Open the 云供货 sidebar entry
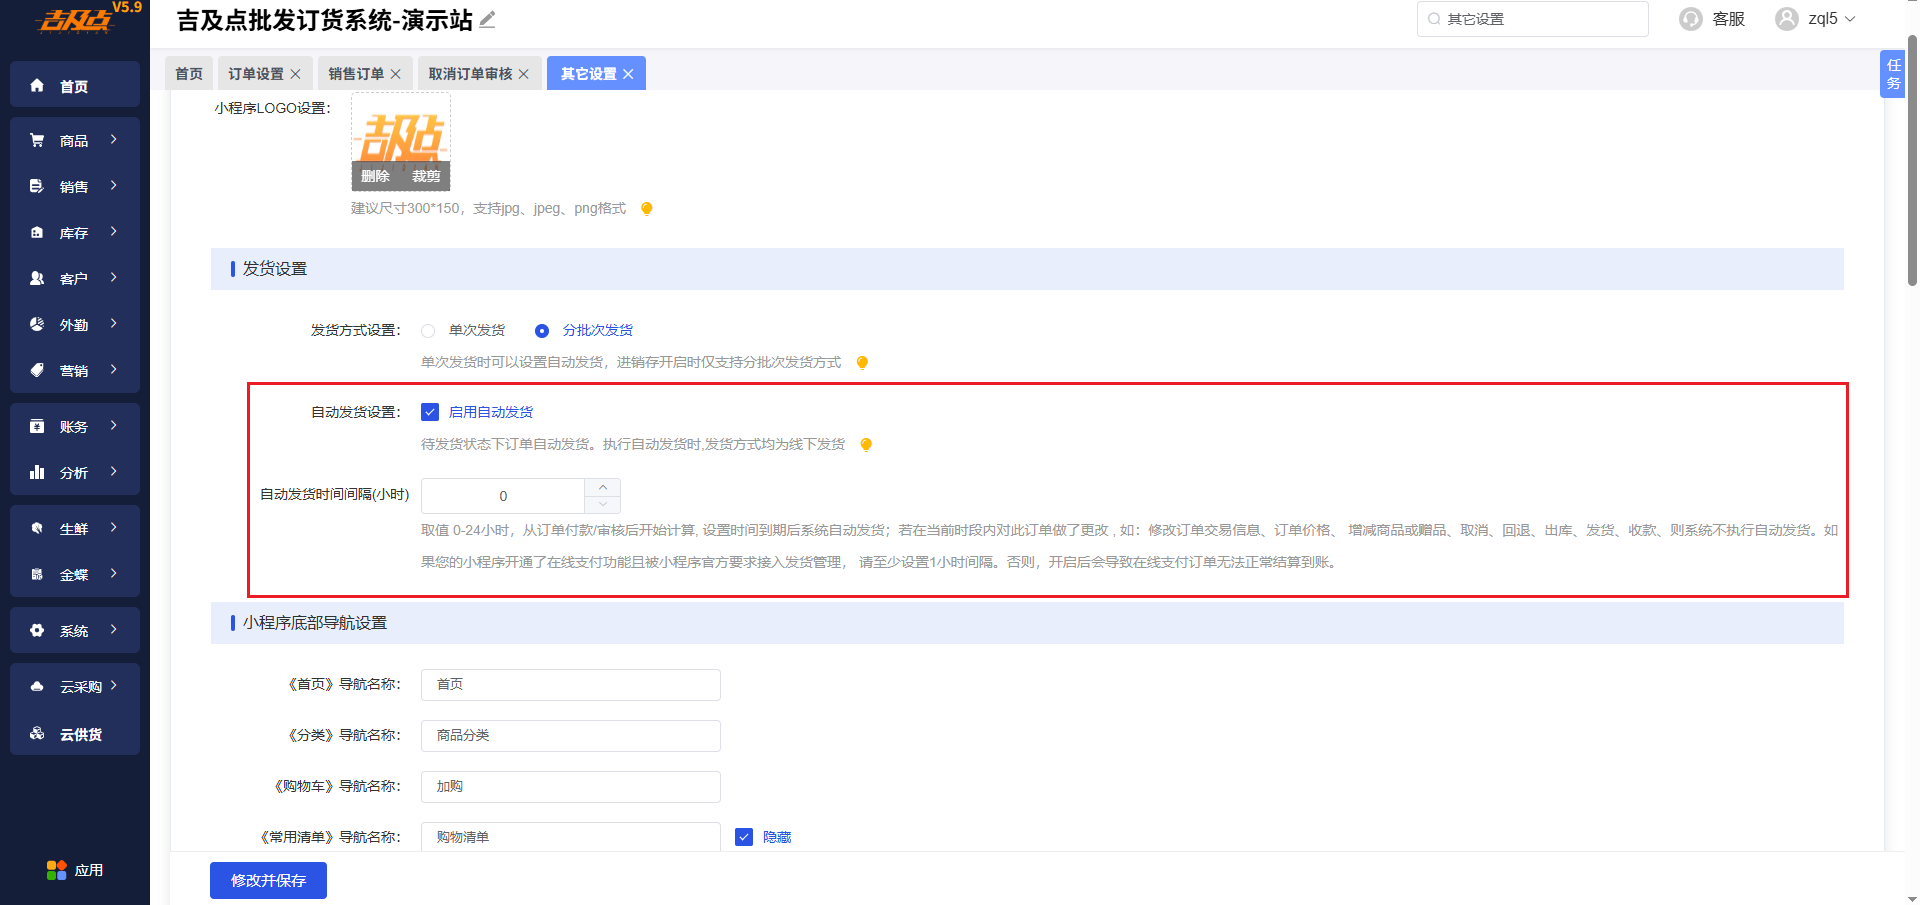1920x905 pixels. tap(75, 734)
